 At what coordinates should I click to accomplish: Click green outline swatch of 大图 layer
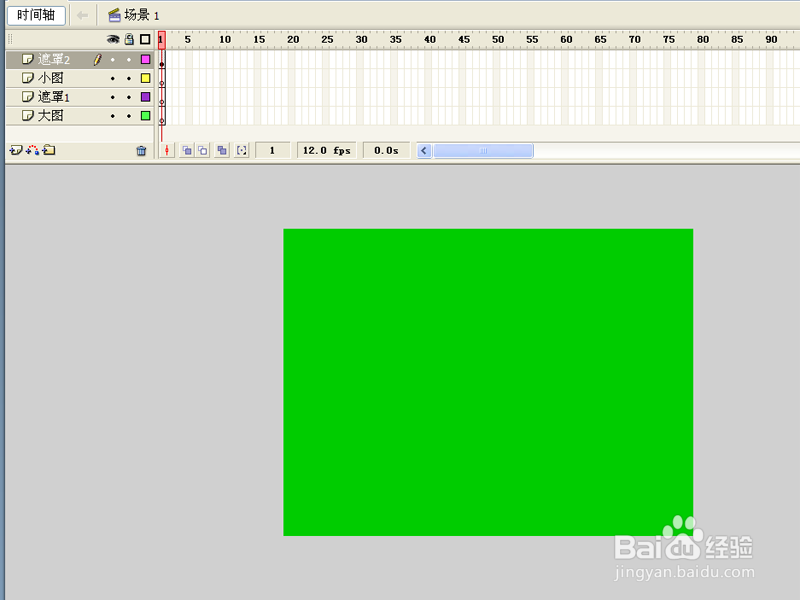click(145, 116)
